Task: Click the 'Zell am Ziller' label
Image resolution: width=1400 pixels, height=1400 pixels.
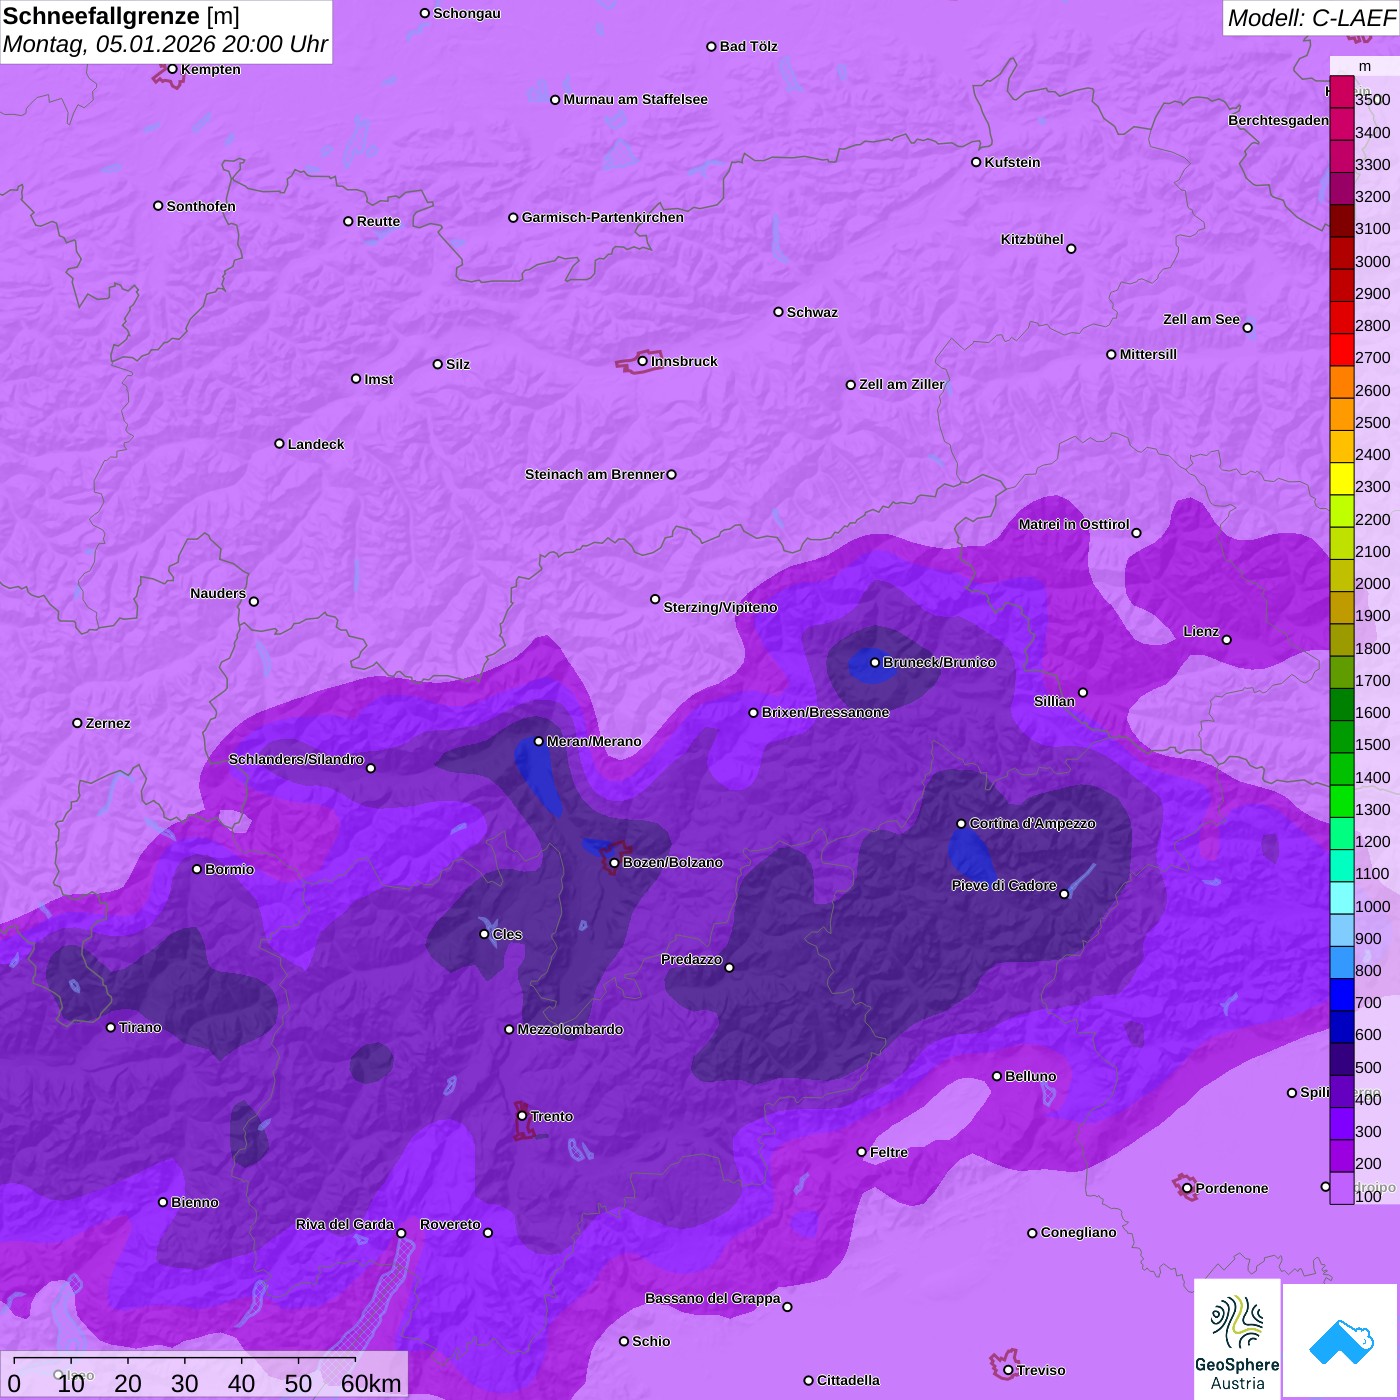Action: tap(901, 384)
